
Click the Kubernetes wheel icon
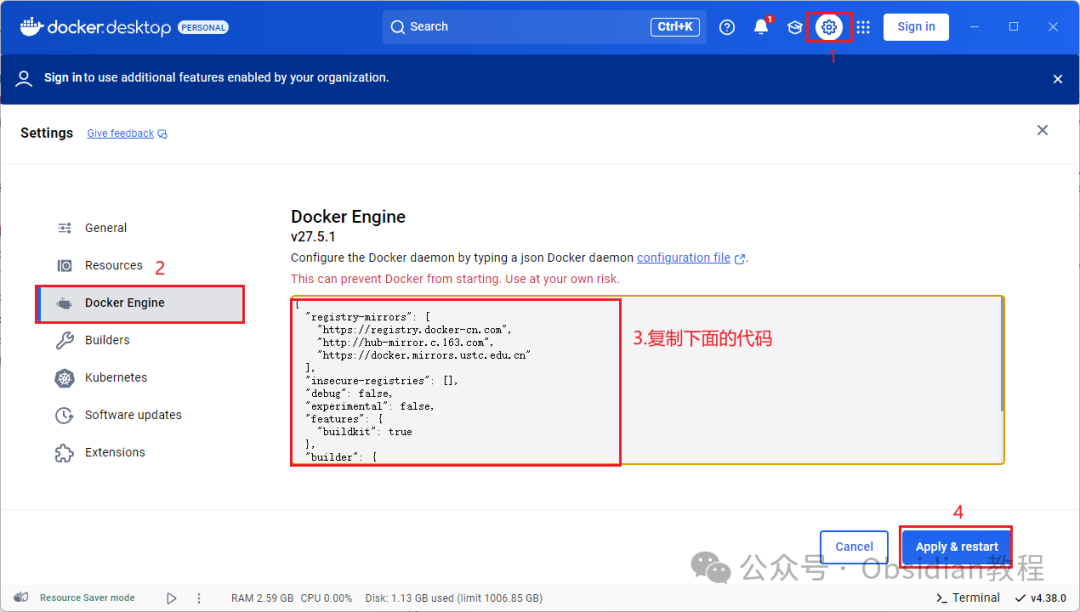65,377
